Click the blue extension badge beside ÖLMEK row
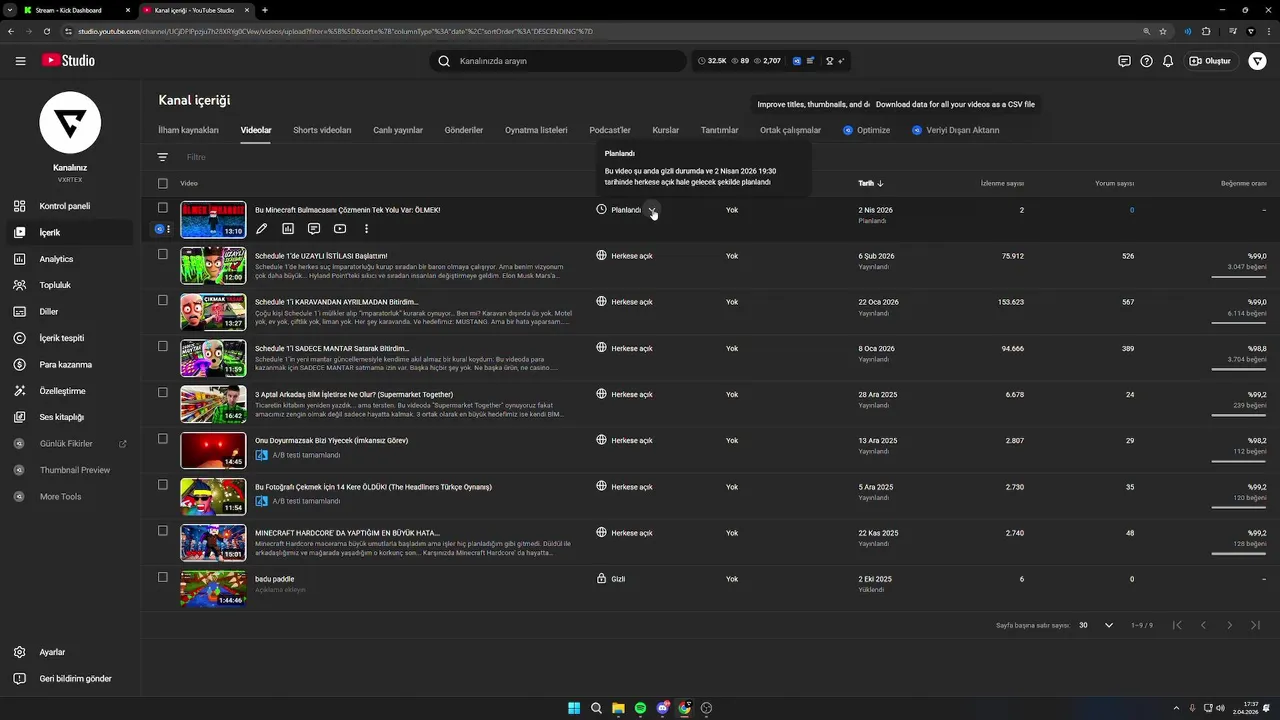1280x720 pixels. coord(159,229)
